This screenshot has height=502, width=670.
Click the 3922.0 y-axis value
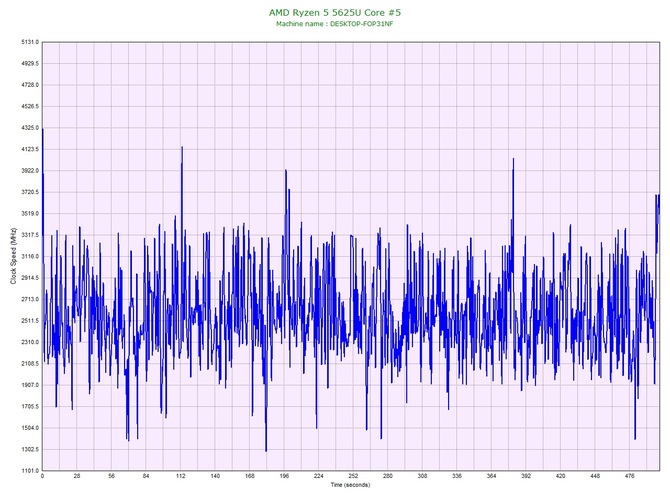(30, 171)
